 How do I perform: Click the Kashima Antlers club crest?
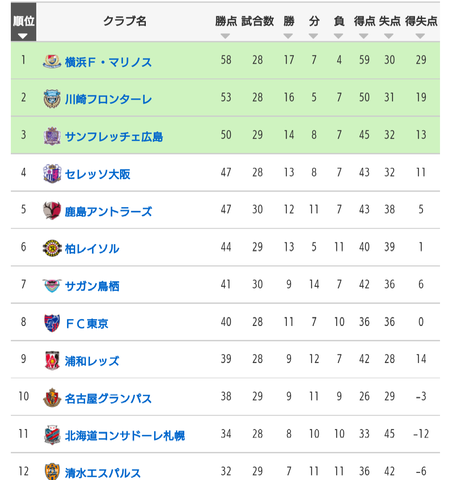click(52, 211)
